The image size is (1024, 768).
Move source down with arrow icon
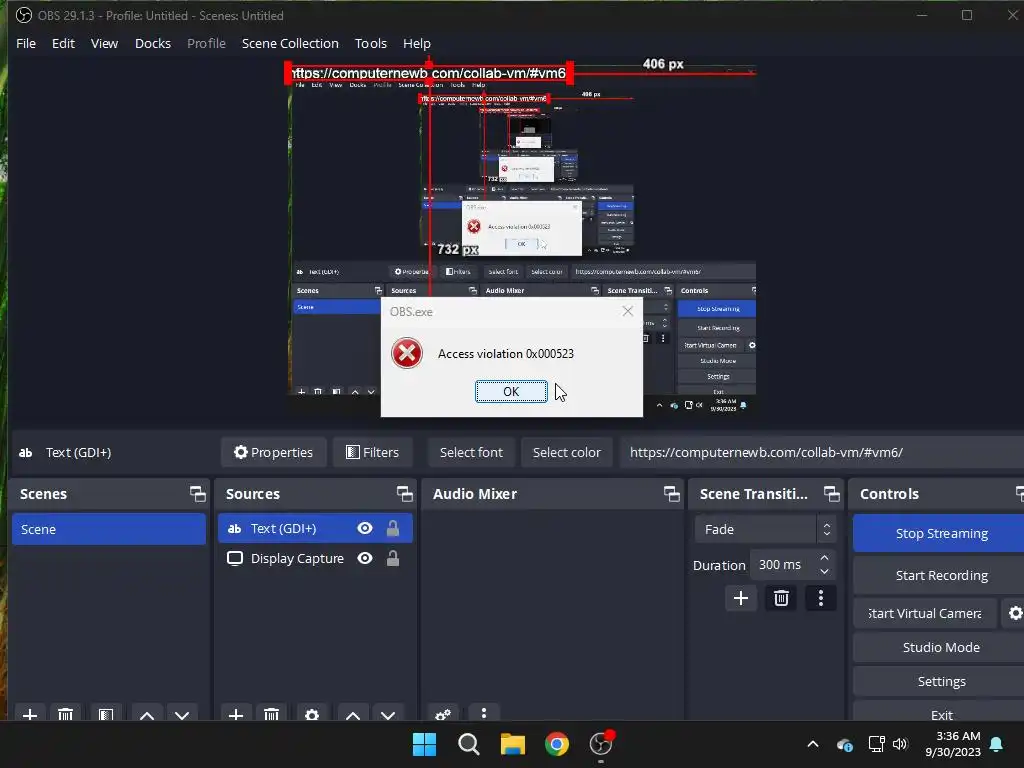[x=388, y=714]
